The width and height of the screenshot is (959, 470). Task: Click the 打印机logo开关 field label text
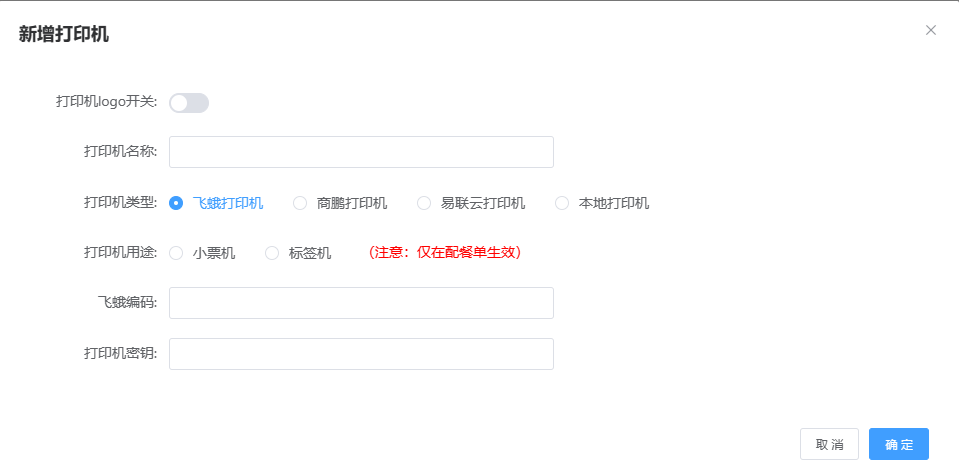[x=106, y=102]
